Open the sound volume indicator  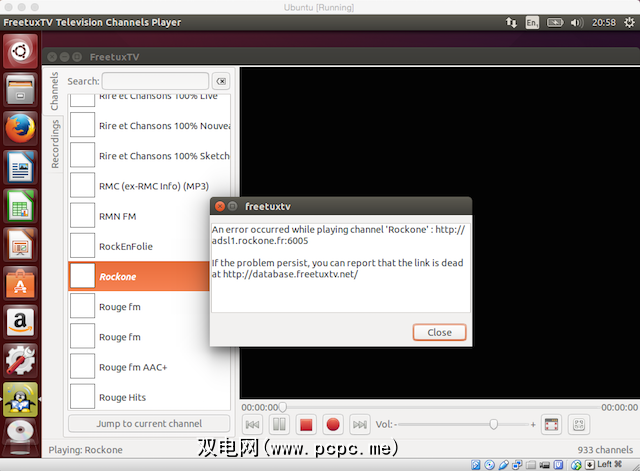(576, 22)
